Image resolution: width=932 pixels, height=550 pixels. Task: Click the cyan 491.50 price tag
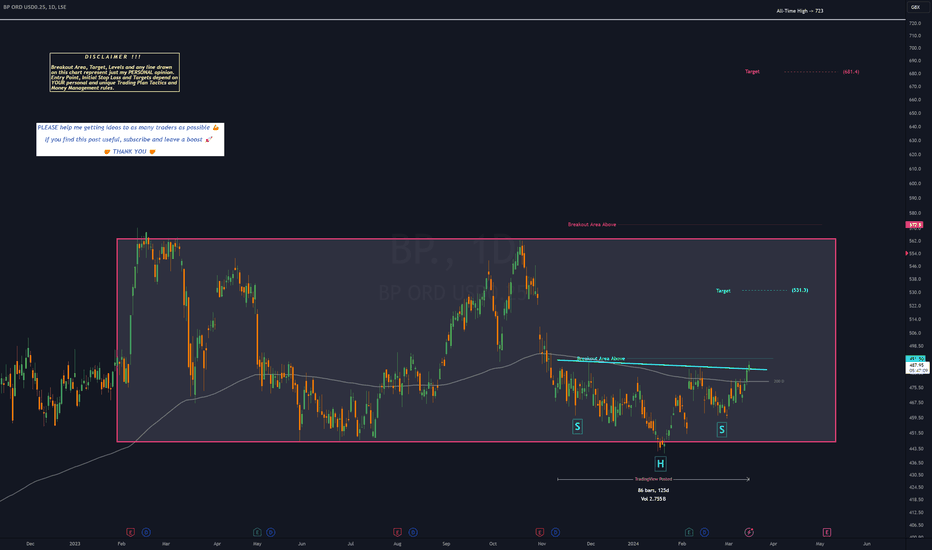pos(915,359)
